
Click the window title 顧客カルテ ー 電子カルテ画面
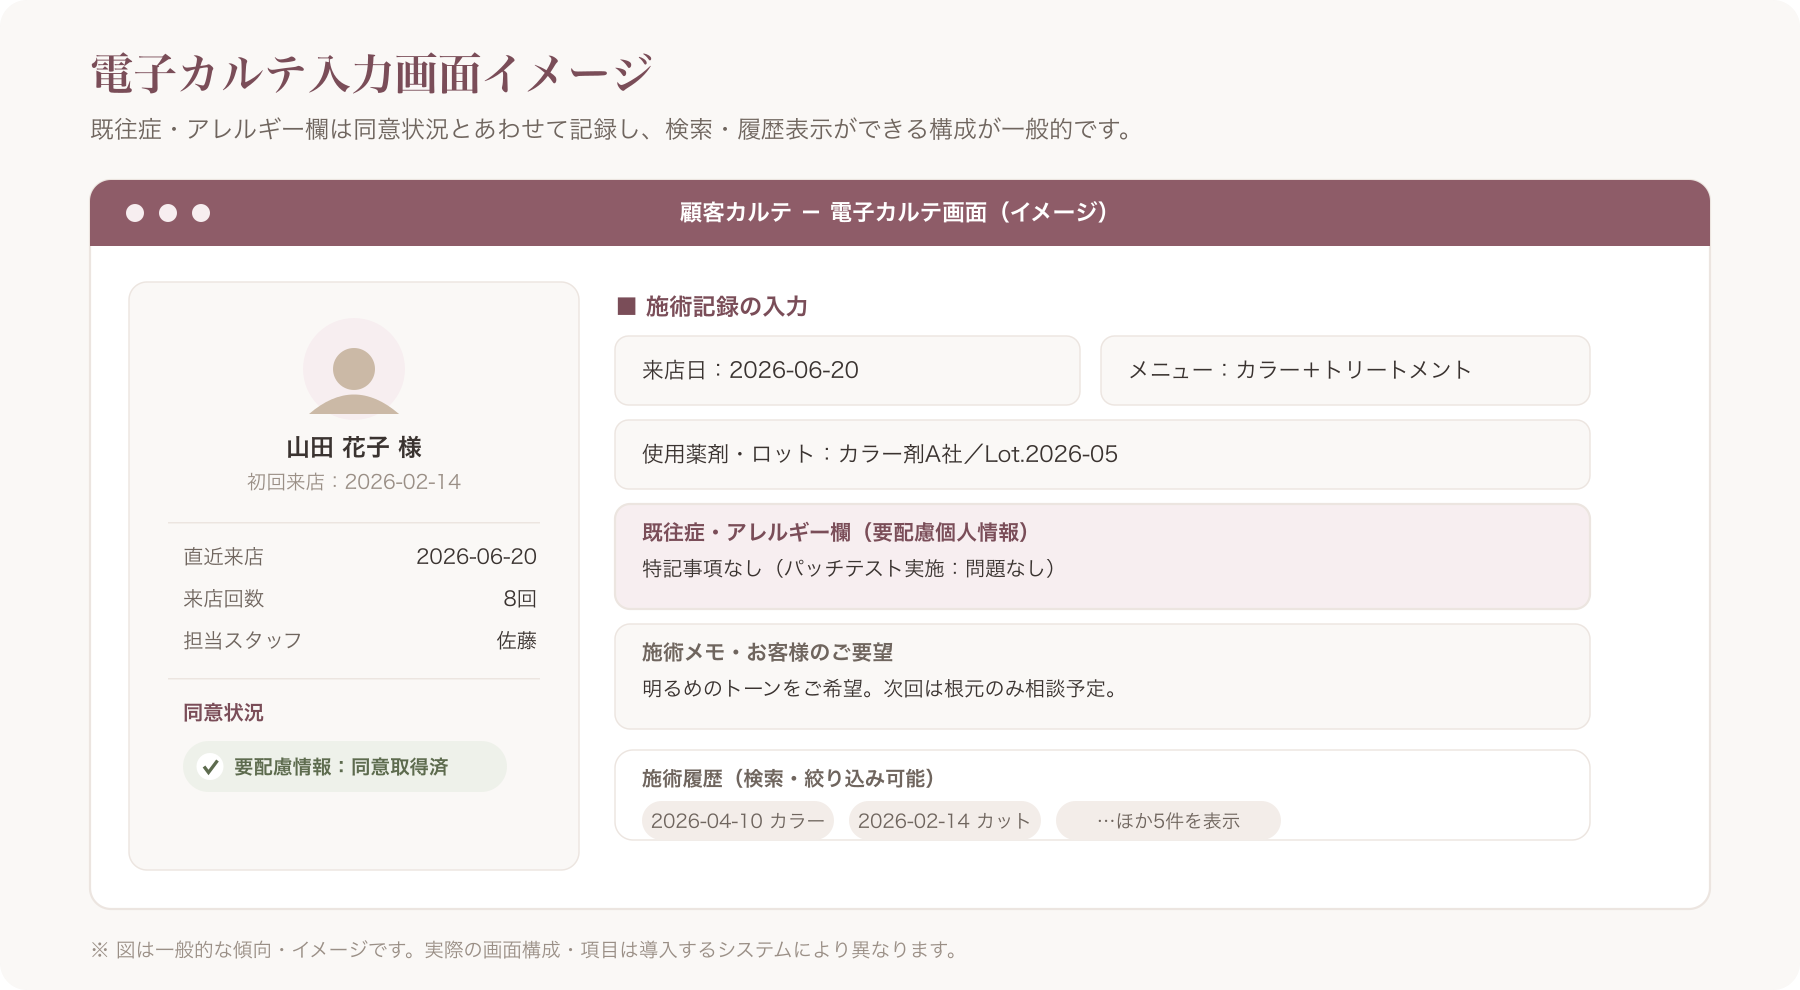pos(894,212)
